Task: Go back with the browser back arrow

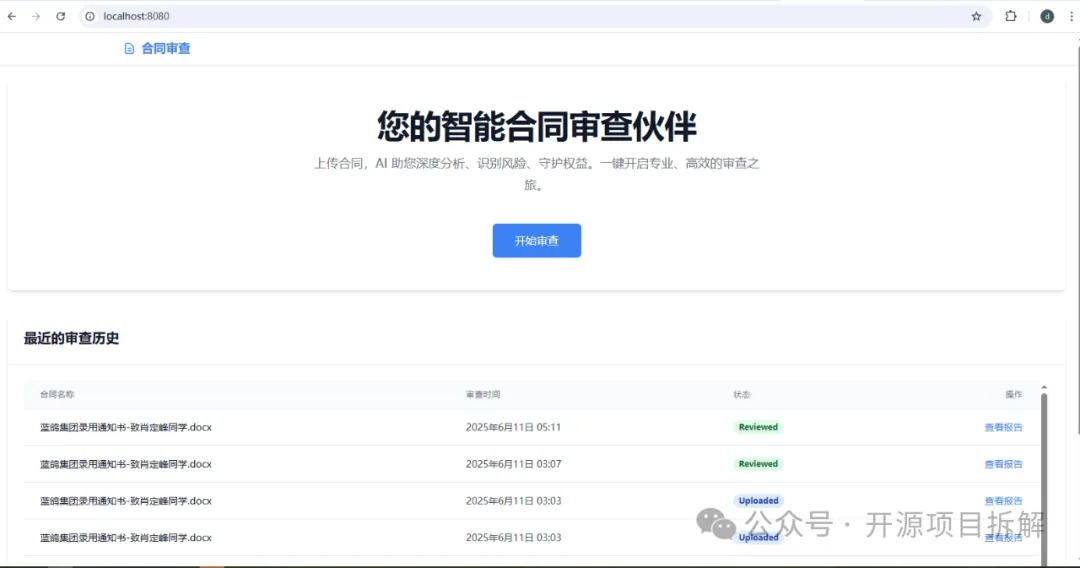Action: click(12, 17)
